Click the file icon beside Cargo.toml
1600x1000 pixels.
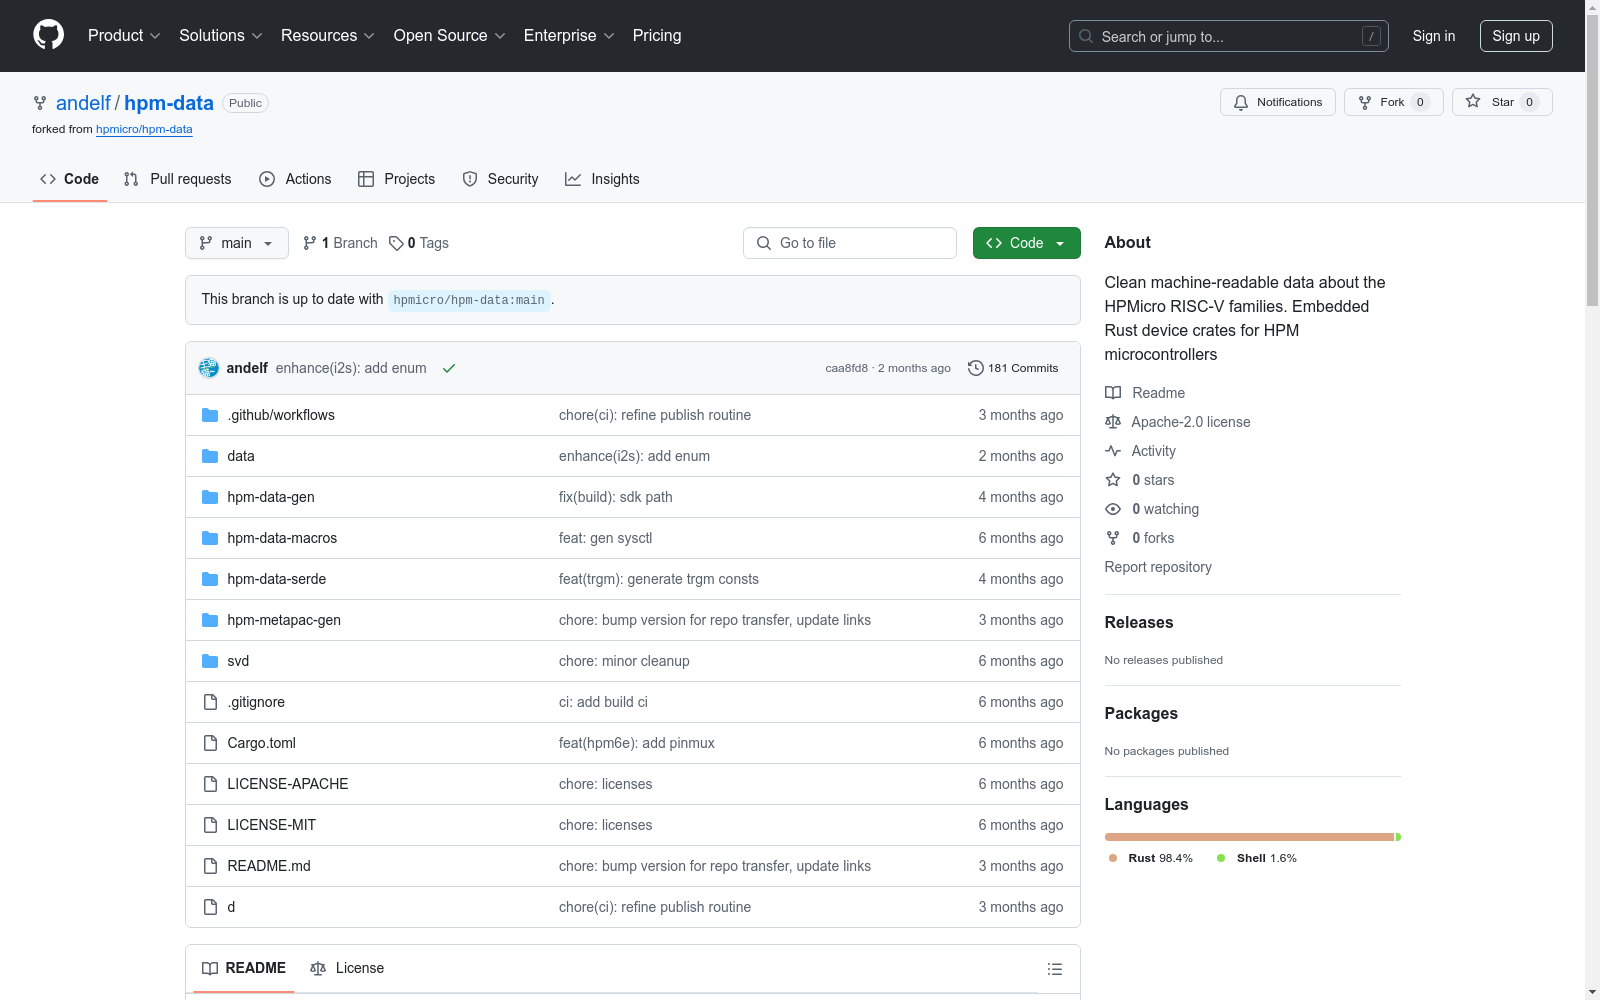click(x=210, y=743)
